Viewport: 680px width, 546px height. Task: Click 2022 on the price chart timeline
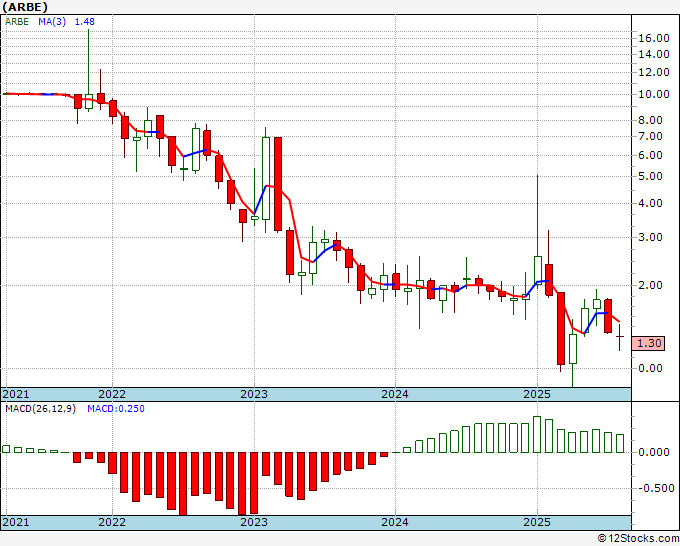pyautogui.click(x=112, y=394)
